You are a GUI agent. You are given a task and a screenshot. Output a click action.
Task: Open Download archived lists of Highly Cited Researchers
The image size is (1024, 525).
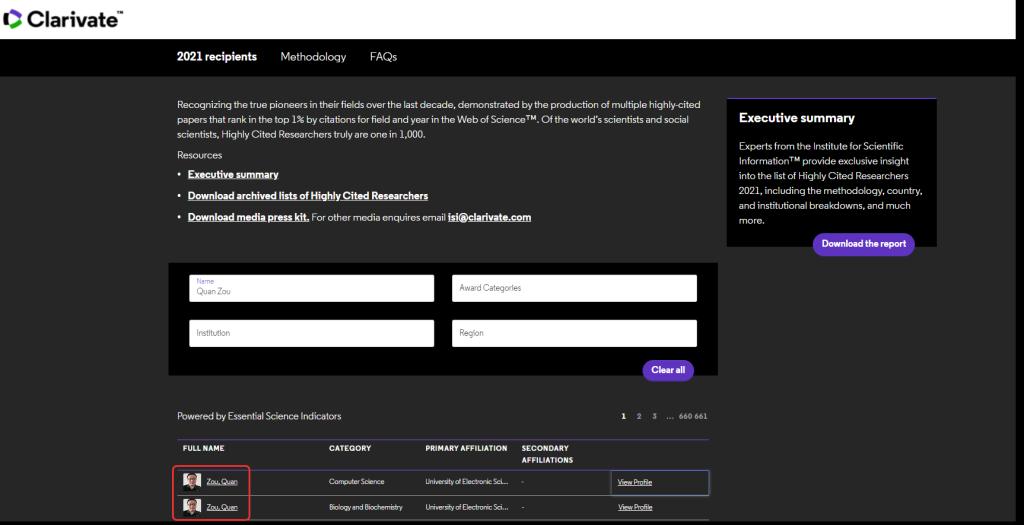click(x=308, y=196)
